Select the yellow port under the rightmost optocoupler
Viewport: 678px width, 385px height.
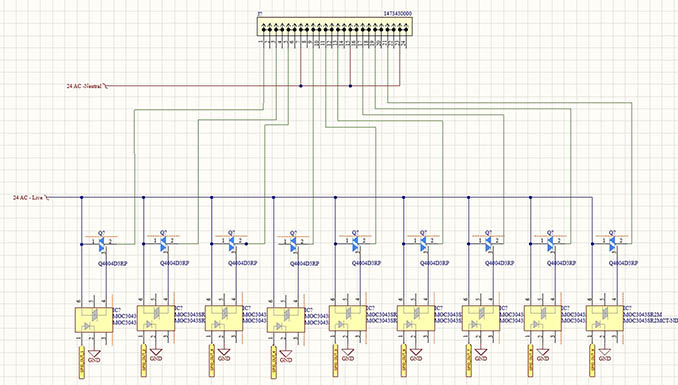click(592, 360)
